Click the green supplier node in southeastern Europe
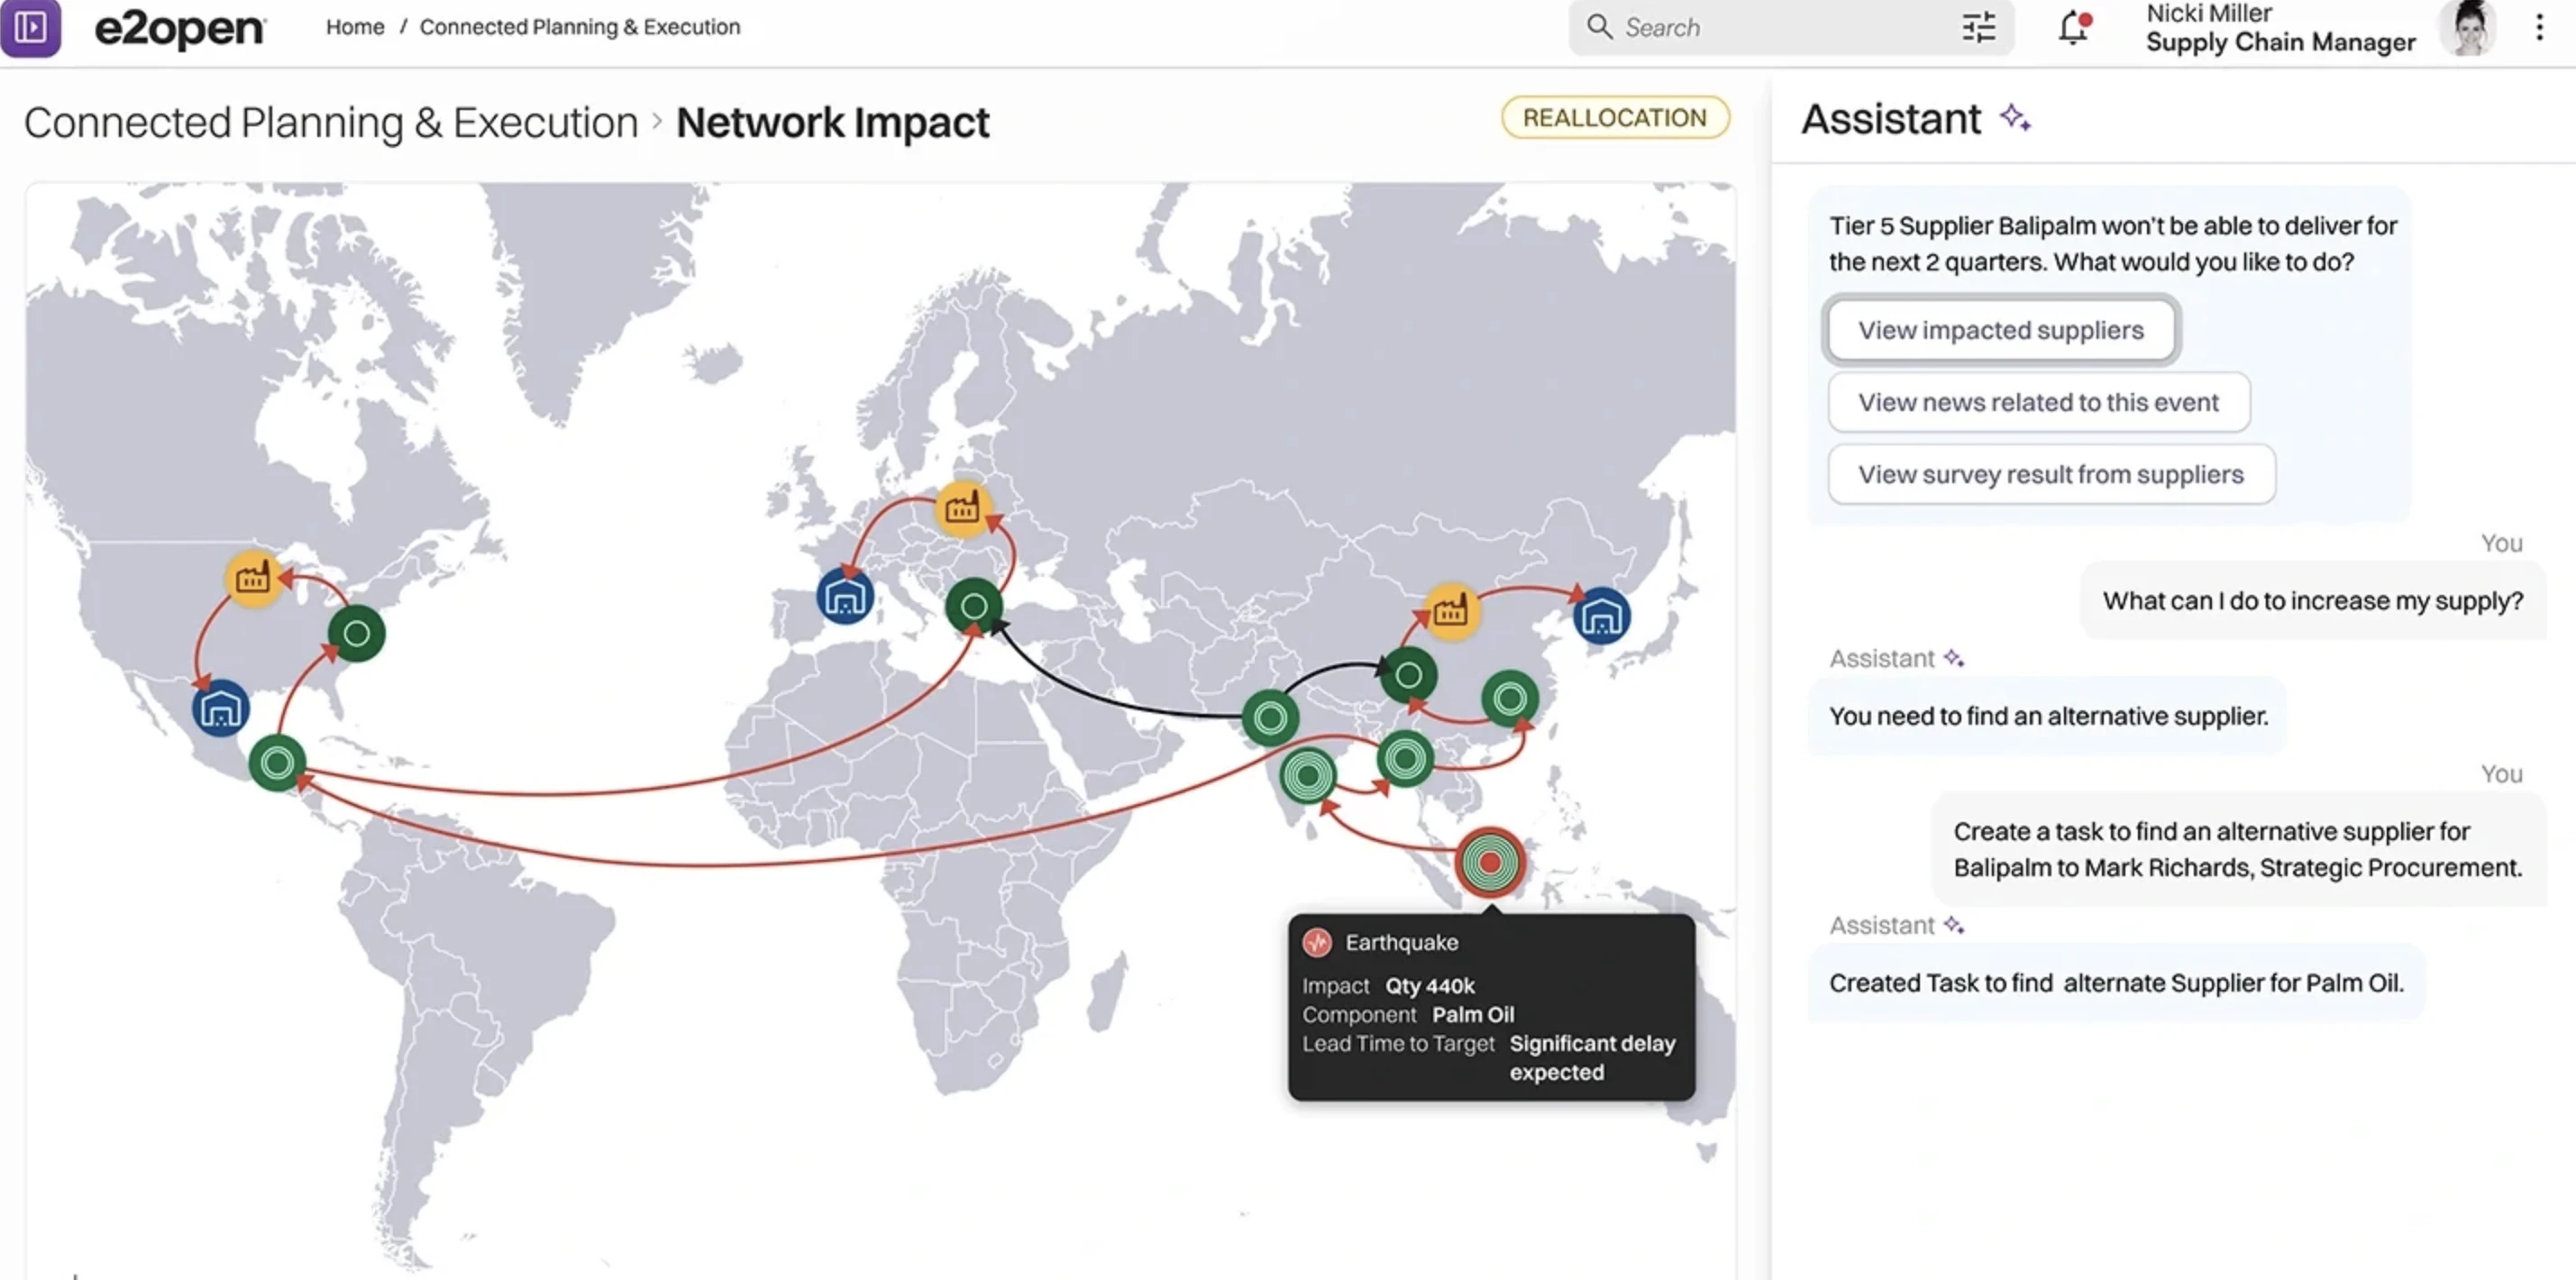Image resolution: width=2576 pixels, height=1280 pixels. point(974,605)
